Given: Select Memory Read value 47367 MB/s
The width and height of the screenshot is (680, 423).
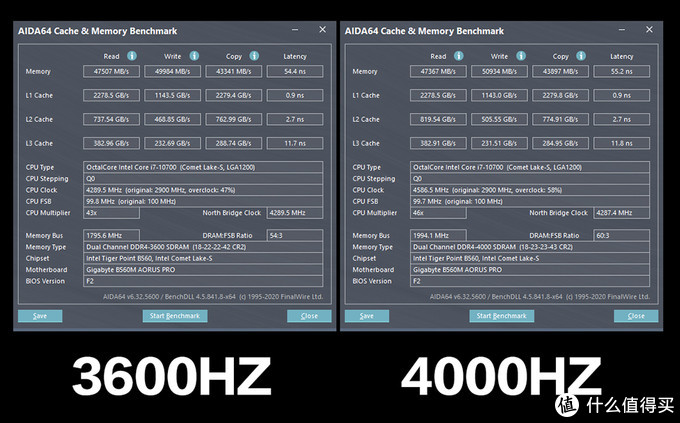Looking at the screenshot, I should click(x=438, y=71).
